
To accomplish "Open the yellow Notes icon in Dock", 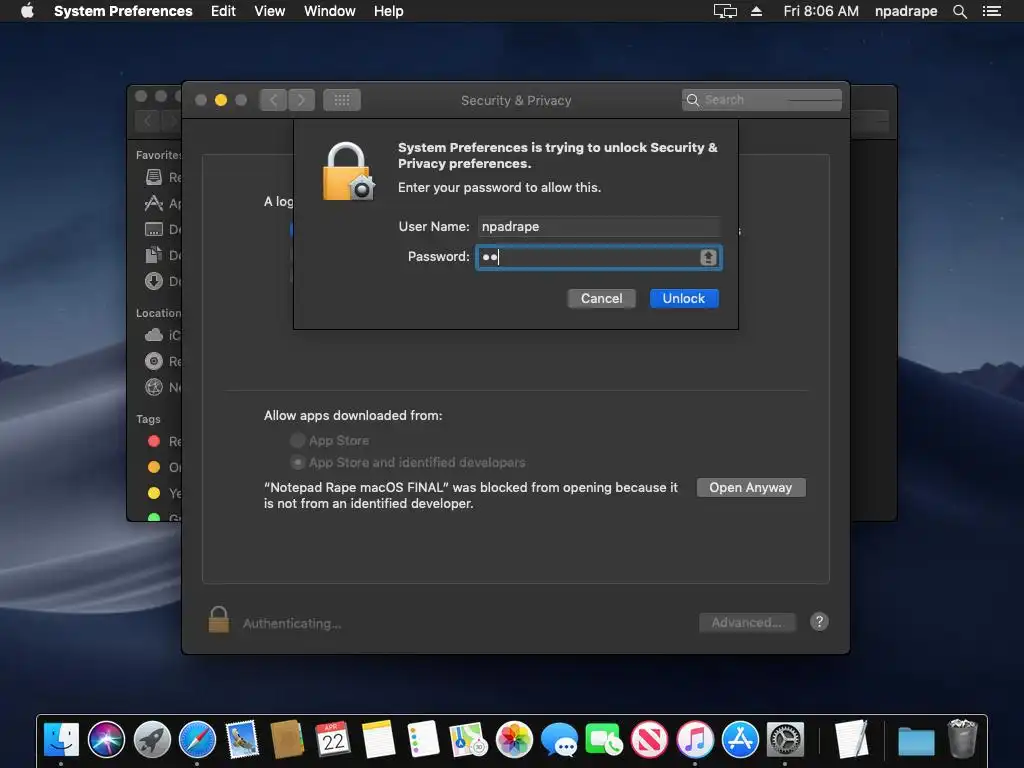I will click(x=378, y=739).
